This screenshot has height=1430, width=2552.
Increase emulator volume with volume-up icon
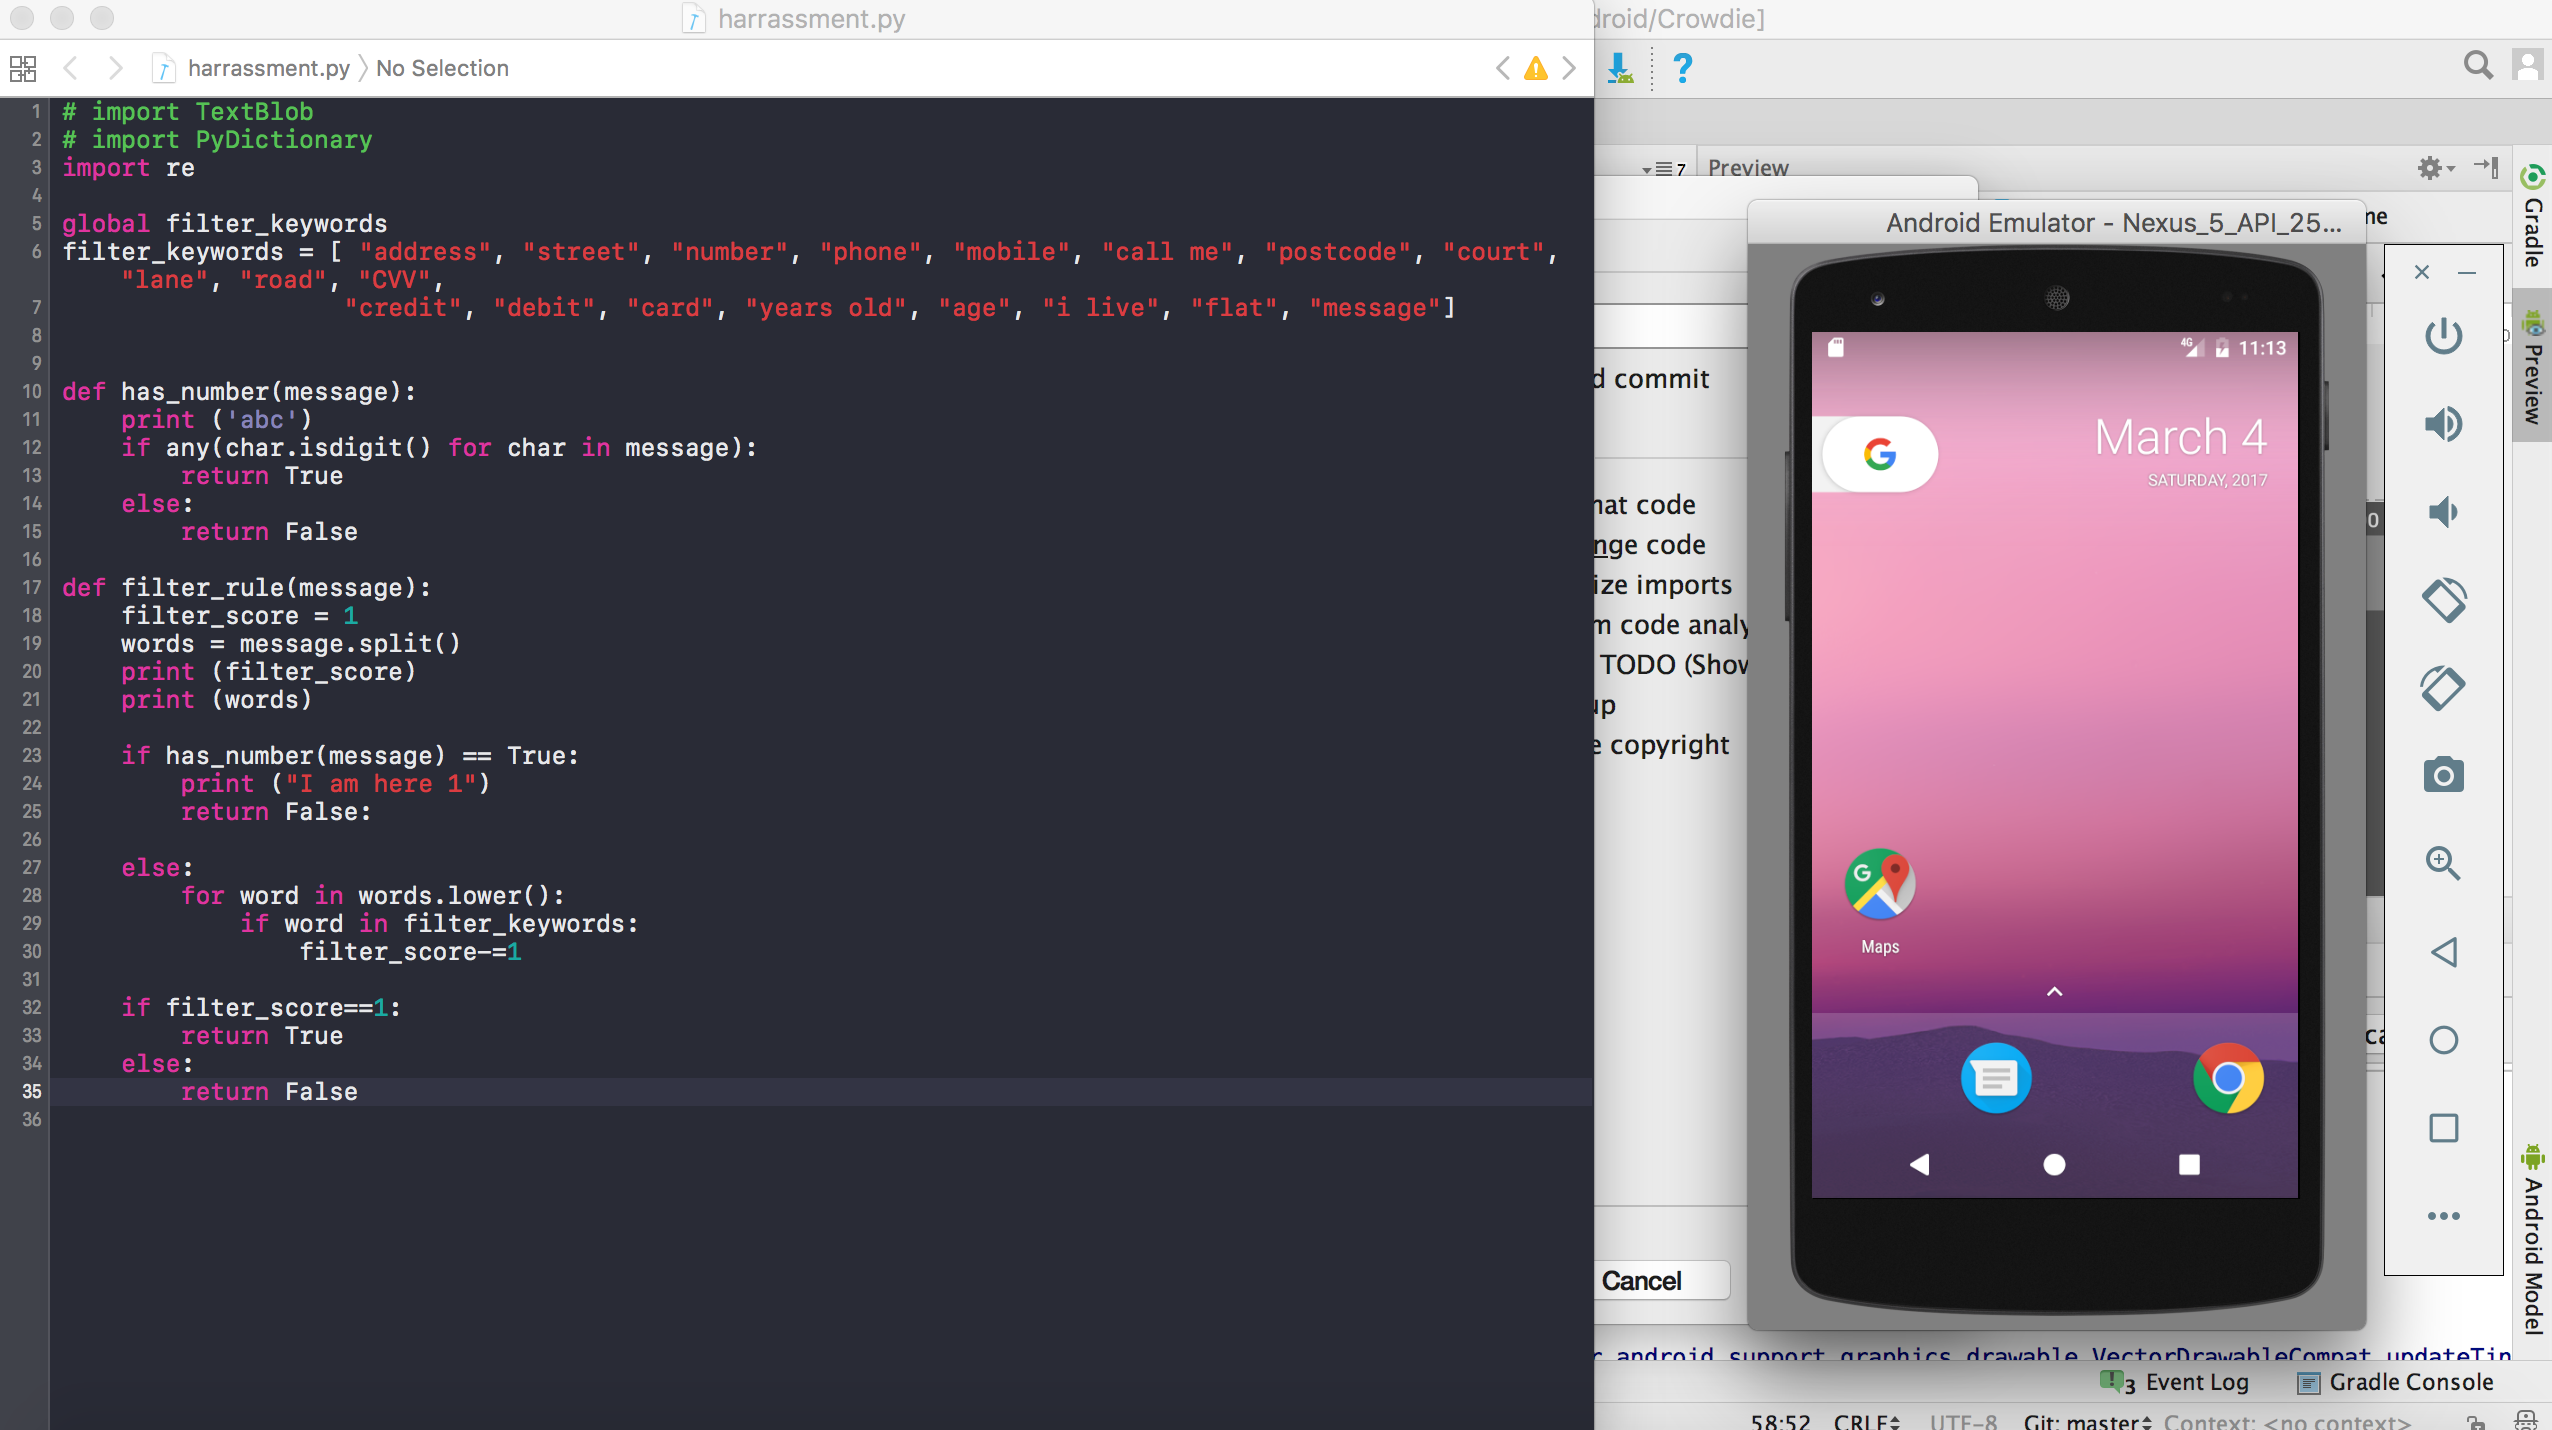point(2443,424)
